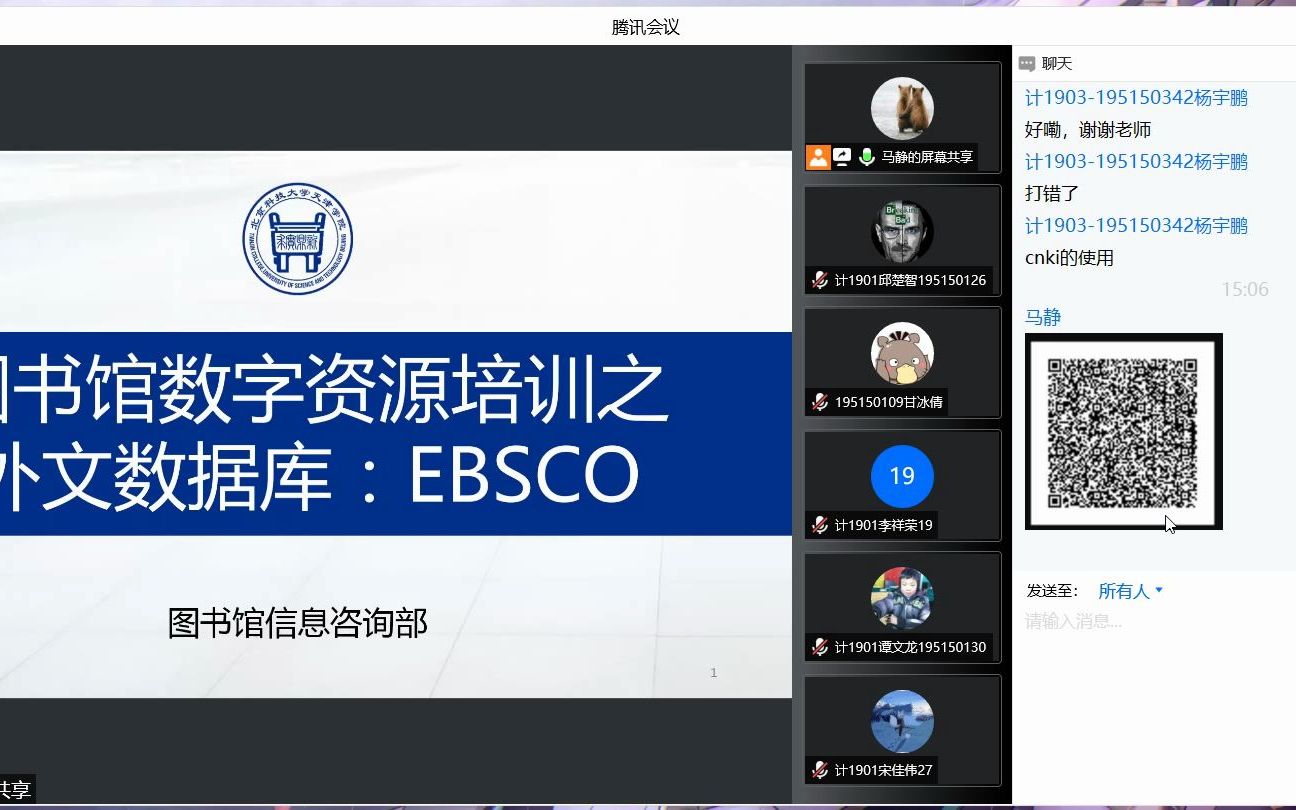This screenshot has height=810, width=1296.
Task: Click sender name above 好嘞，谢谢老师 message
Action: 1136,98
